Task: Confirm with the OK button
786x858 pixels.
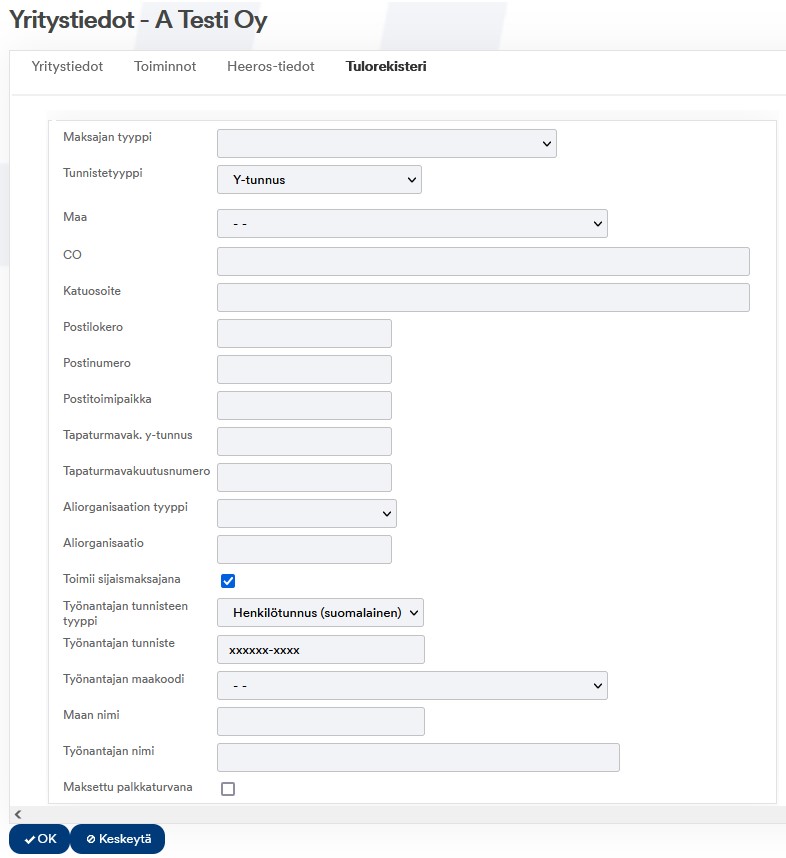Action: 39,839
